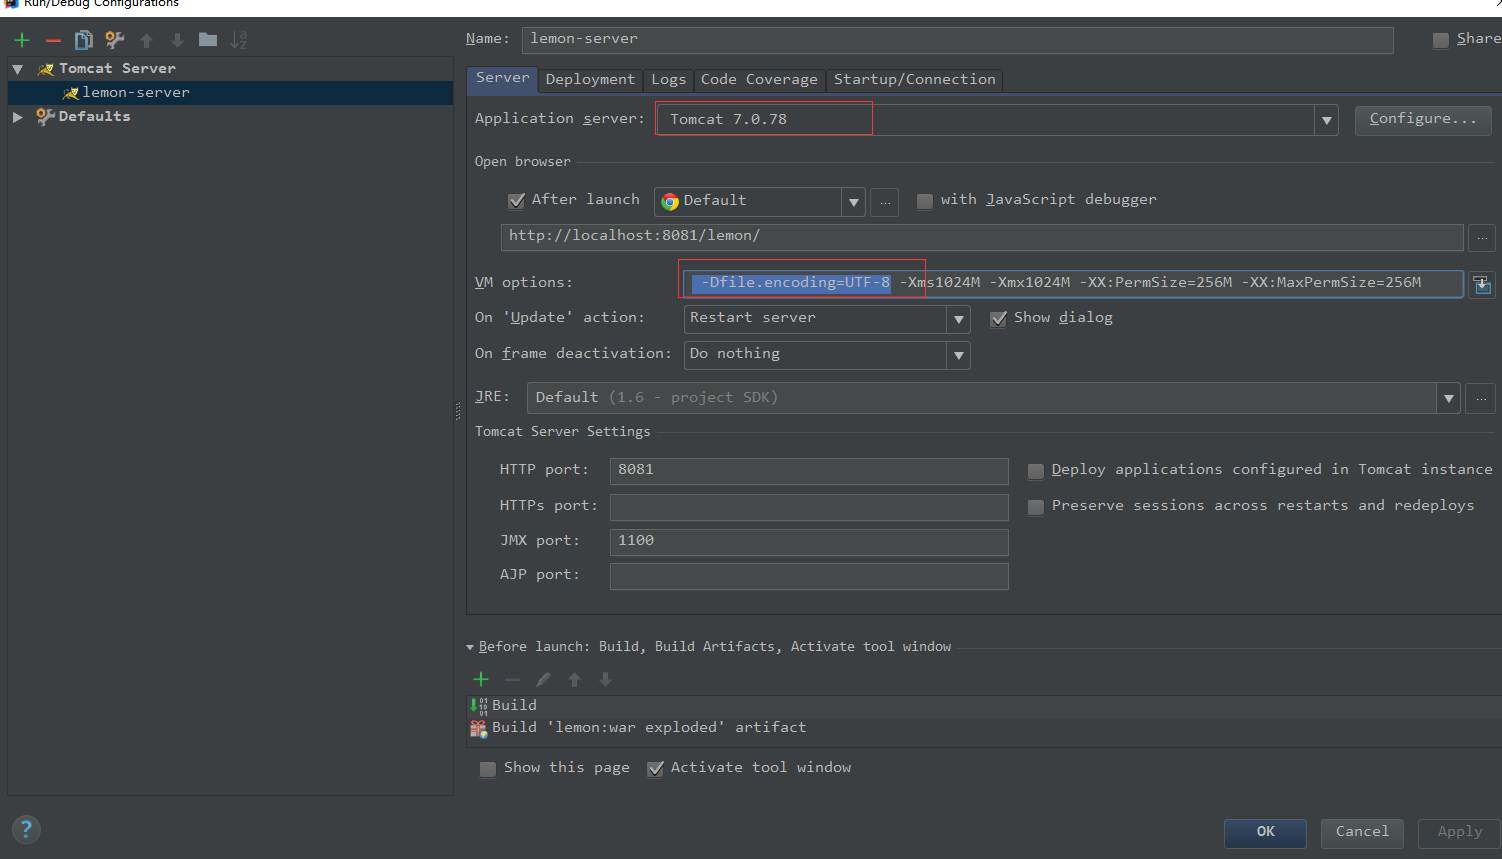Open the Application server dropdown
Image resolution: width=1502 pixels, height=859 pixels.
tap(1326, 120)
